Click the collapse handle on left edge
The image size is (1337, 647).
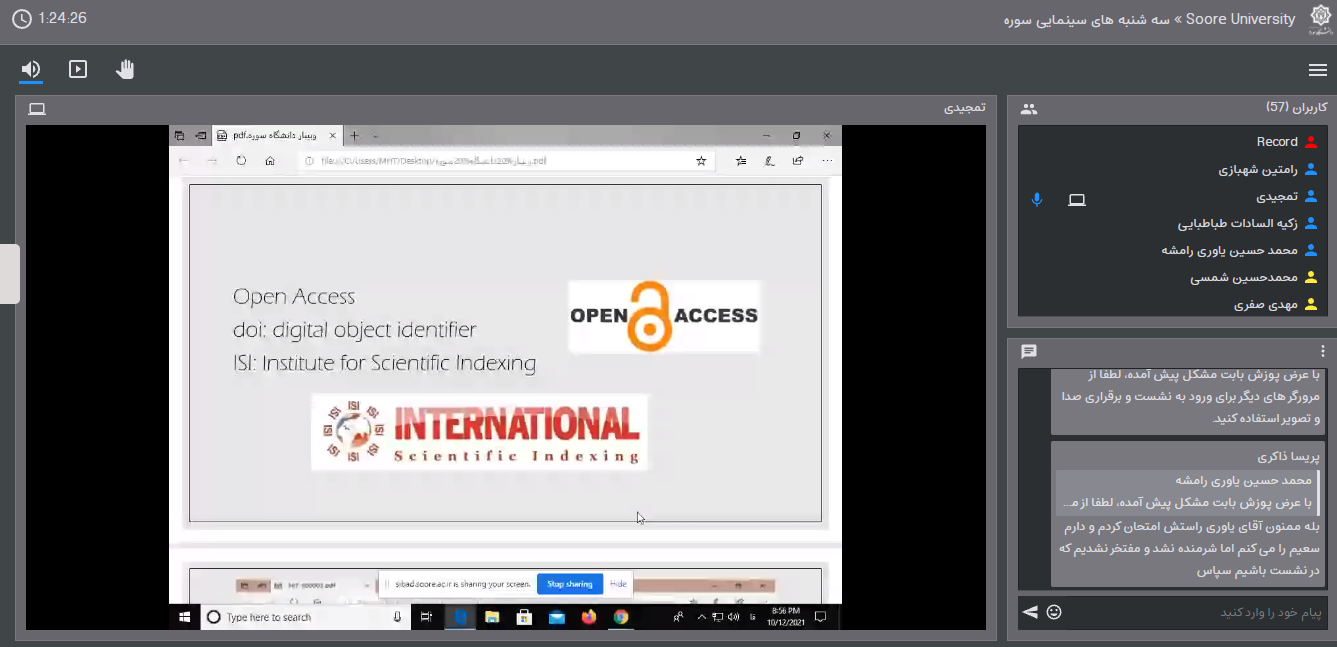click(x=9, y=274)
